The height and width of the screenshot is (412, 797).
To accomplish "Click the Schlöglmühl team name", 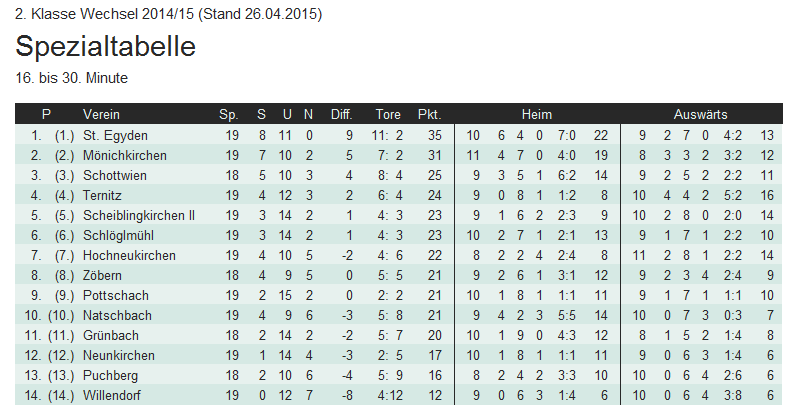I will pyautogui.click(x=118, y=236).
